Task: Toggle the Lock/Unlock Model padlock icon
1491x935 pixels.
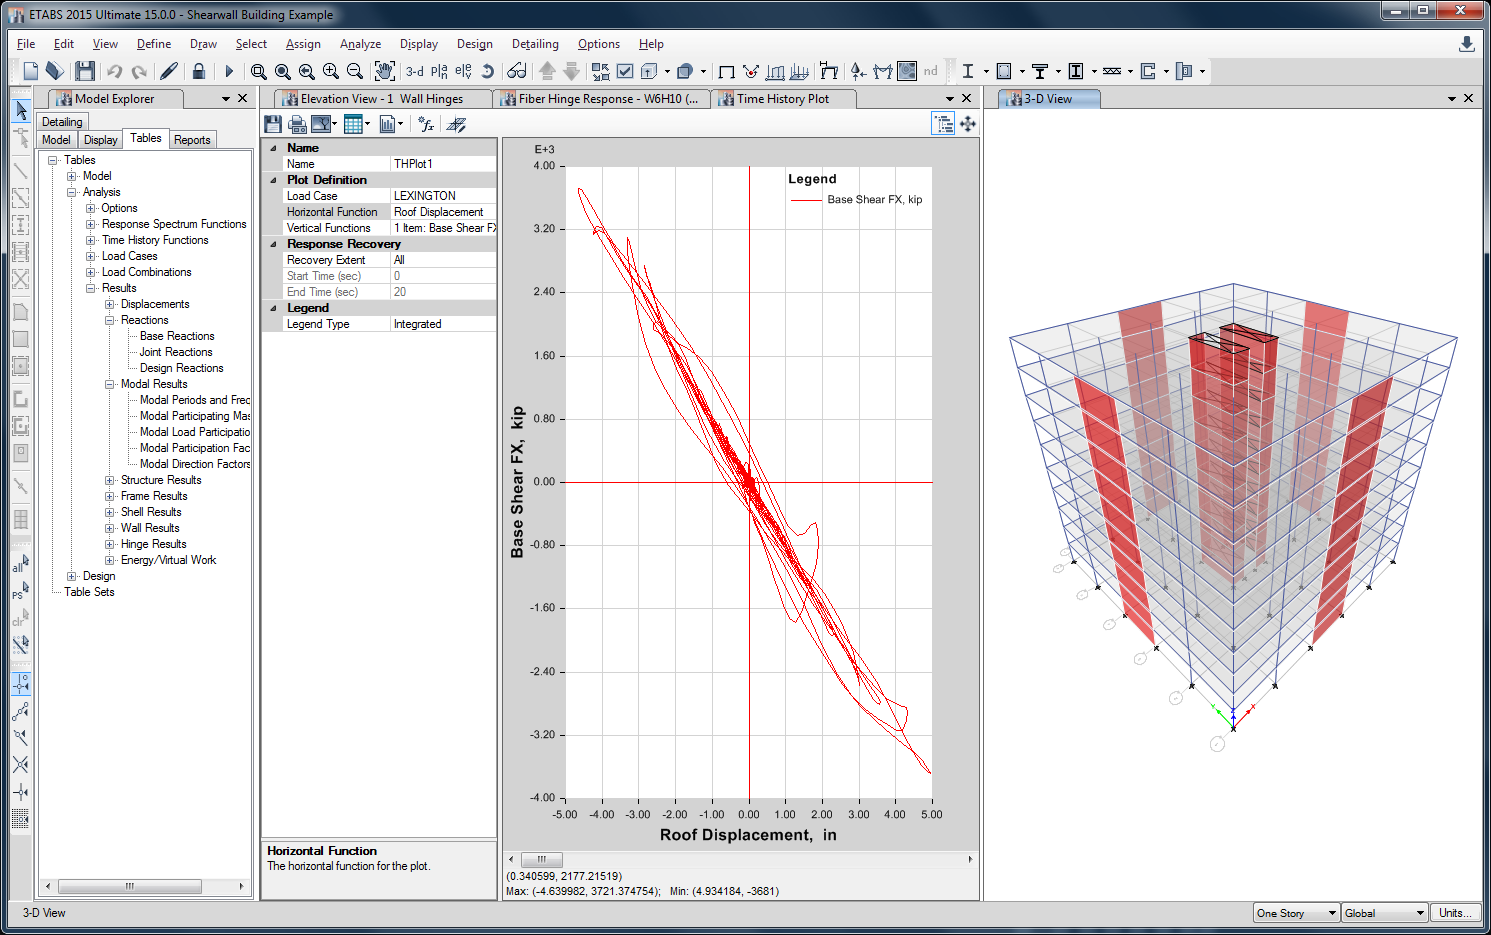Action: [199, 71]
